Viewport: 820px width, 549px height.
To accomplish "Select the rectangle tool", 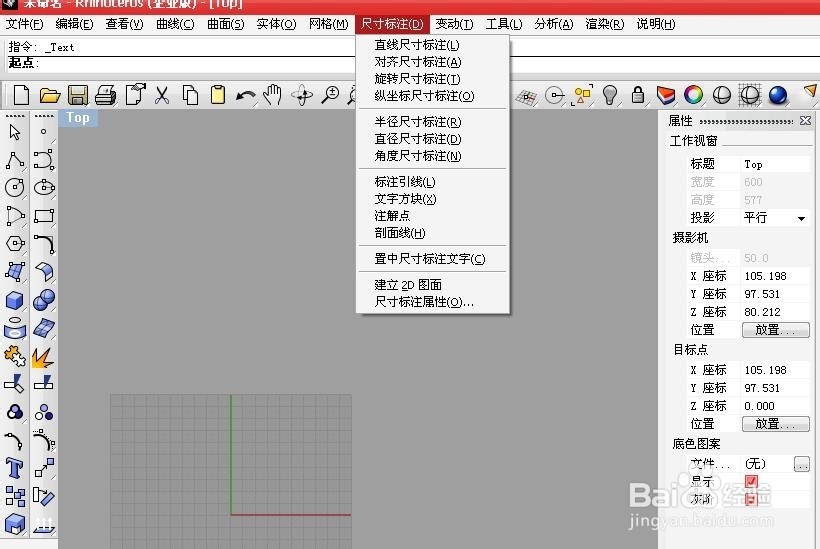I will 44,215.
